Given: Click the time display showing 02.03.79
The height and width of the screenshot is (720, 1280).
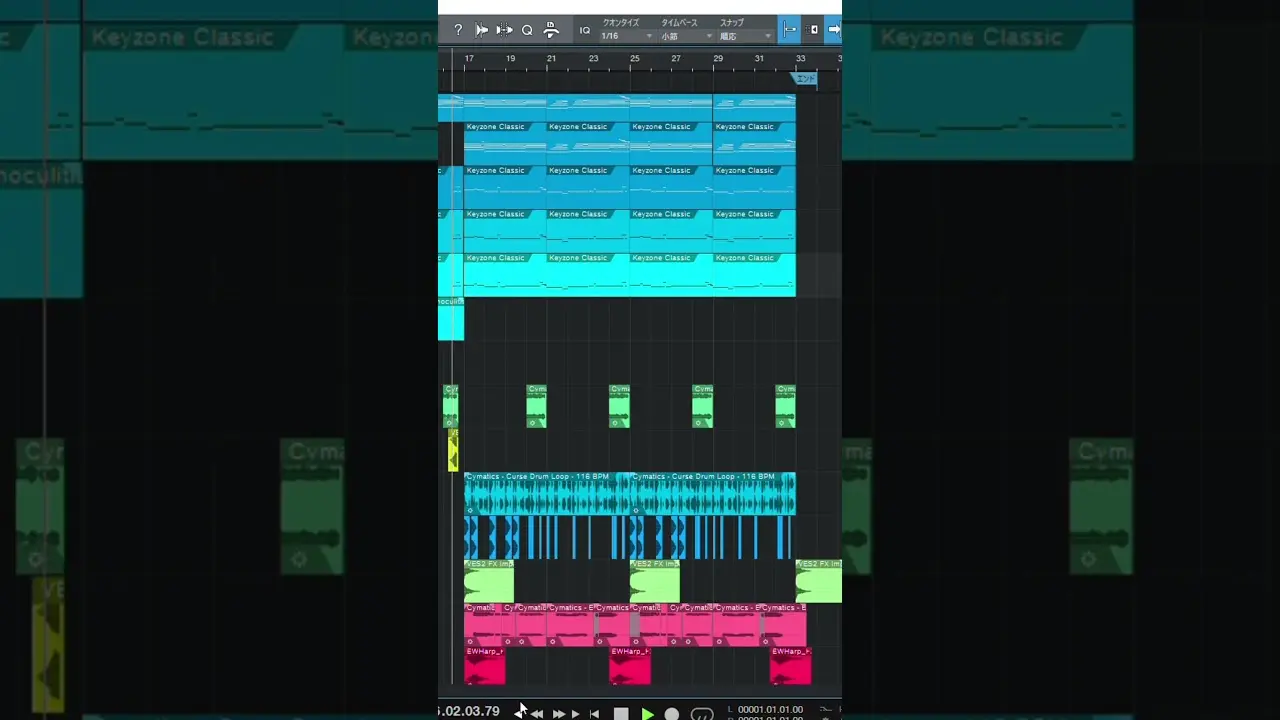Looking at the screenshot, I should click(469, 711).
